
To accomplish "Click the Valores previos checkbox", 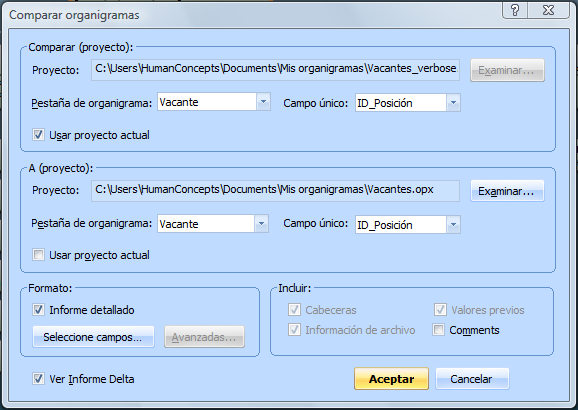I will (x=440, y=310).
